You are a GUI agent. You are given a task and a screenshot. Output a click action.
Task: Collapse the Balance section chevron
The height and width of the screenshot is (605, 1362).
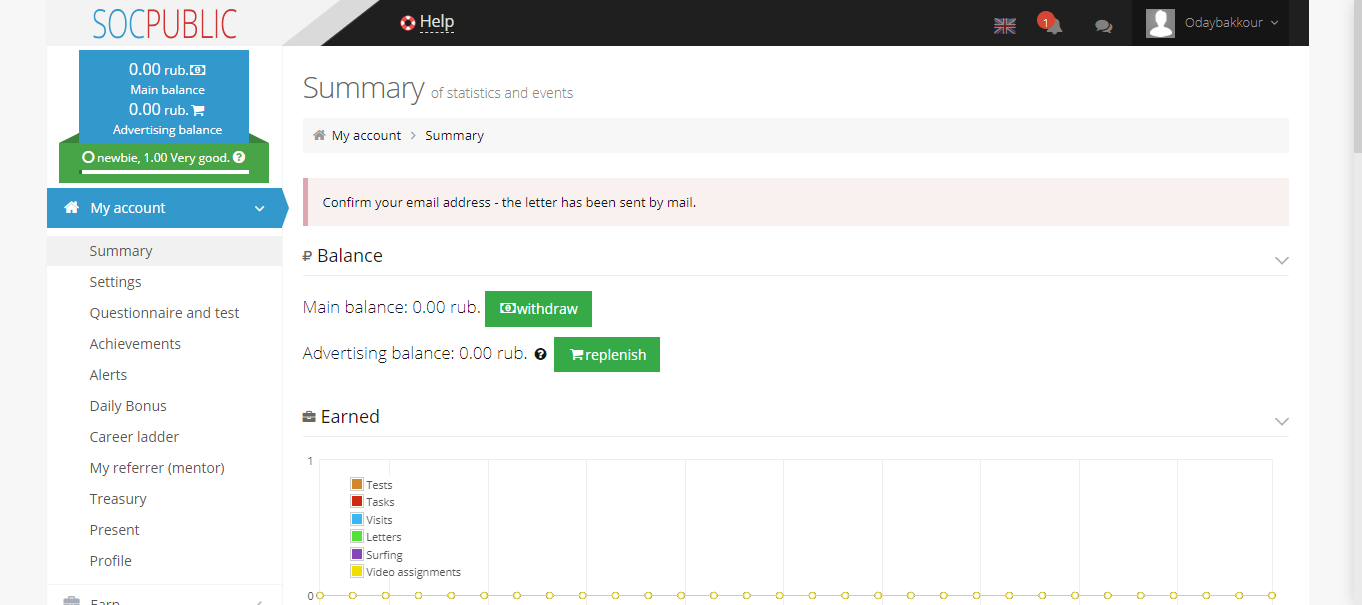click(1282, 260)
